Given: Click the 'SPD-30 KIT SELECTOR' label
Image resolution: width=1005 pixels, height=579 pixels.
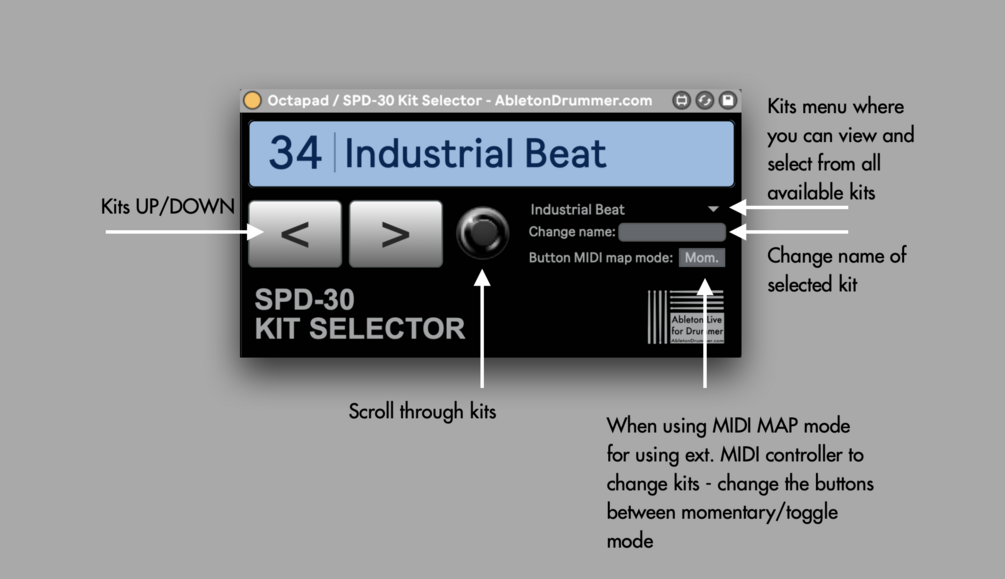Looking at the screenshot, I should click(360, 314).
